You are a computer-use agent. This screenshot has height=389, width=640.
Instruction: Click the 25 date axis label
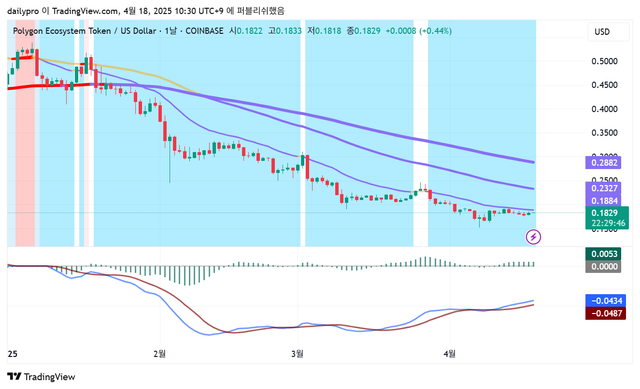click(13, 353)
